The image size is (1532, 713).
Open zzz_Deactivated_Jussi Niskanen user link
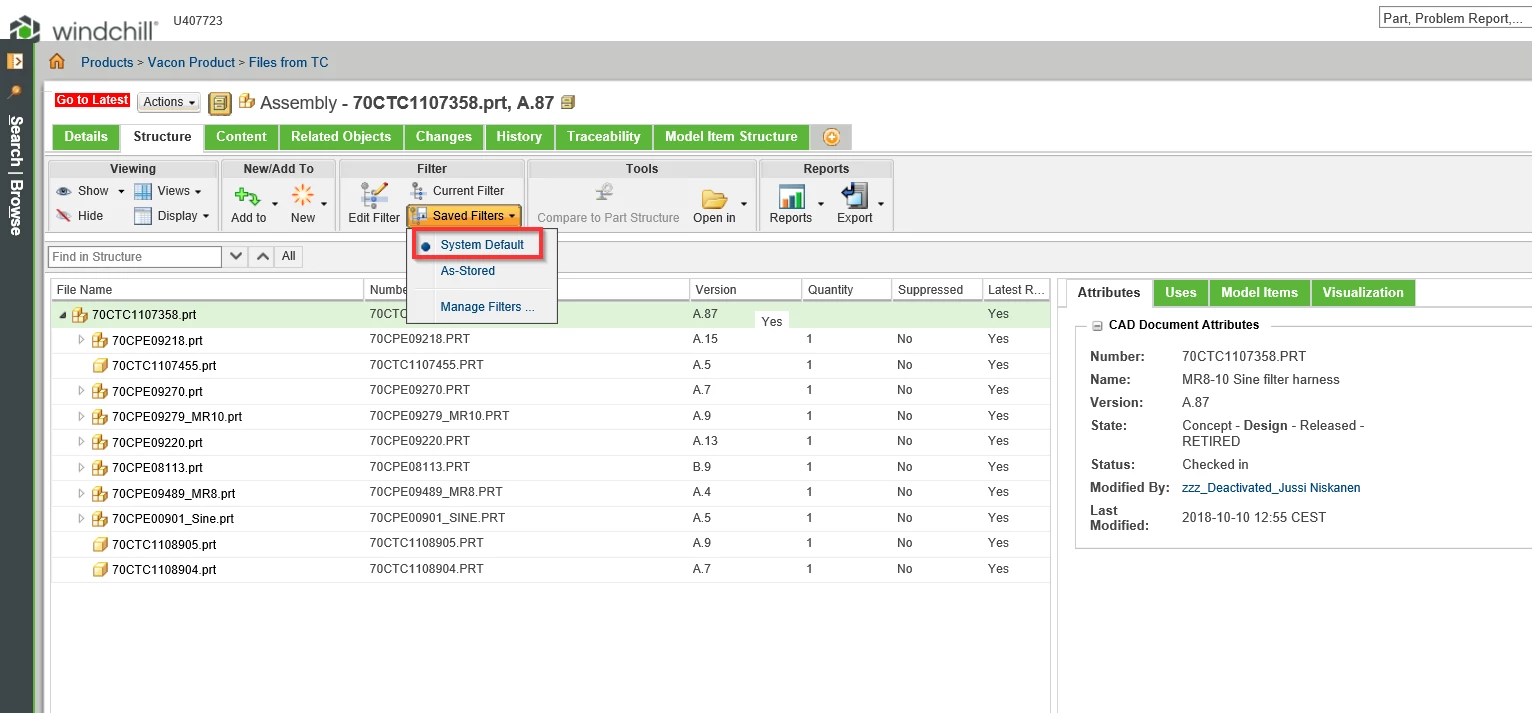[1271, 488]
